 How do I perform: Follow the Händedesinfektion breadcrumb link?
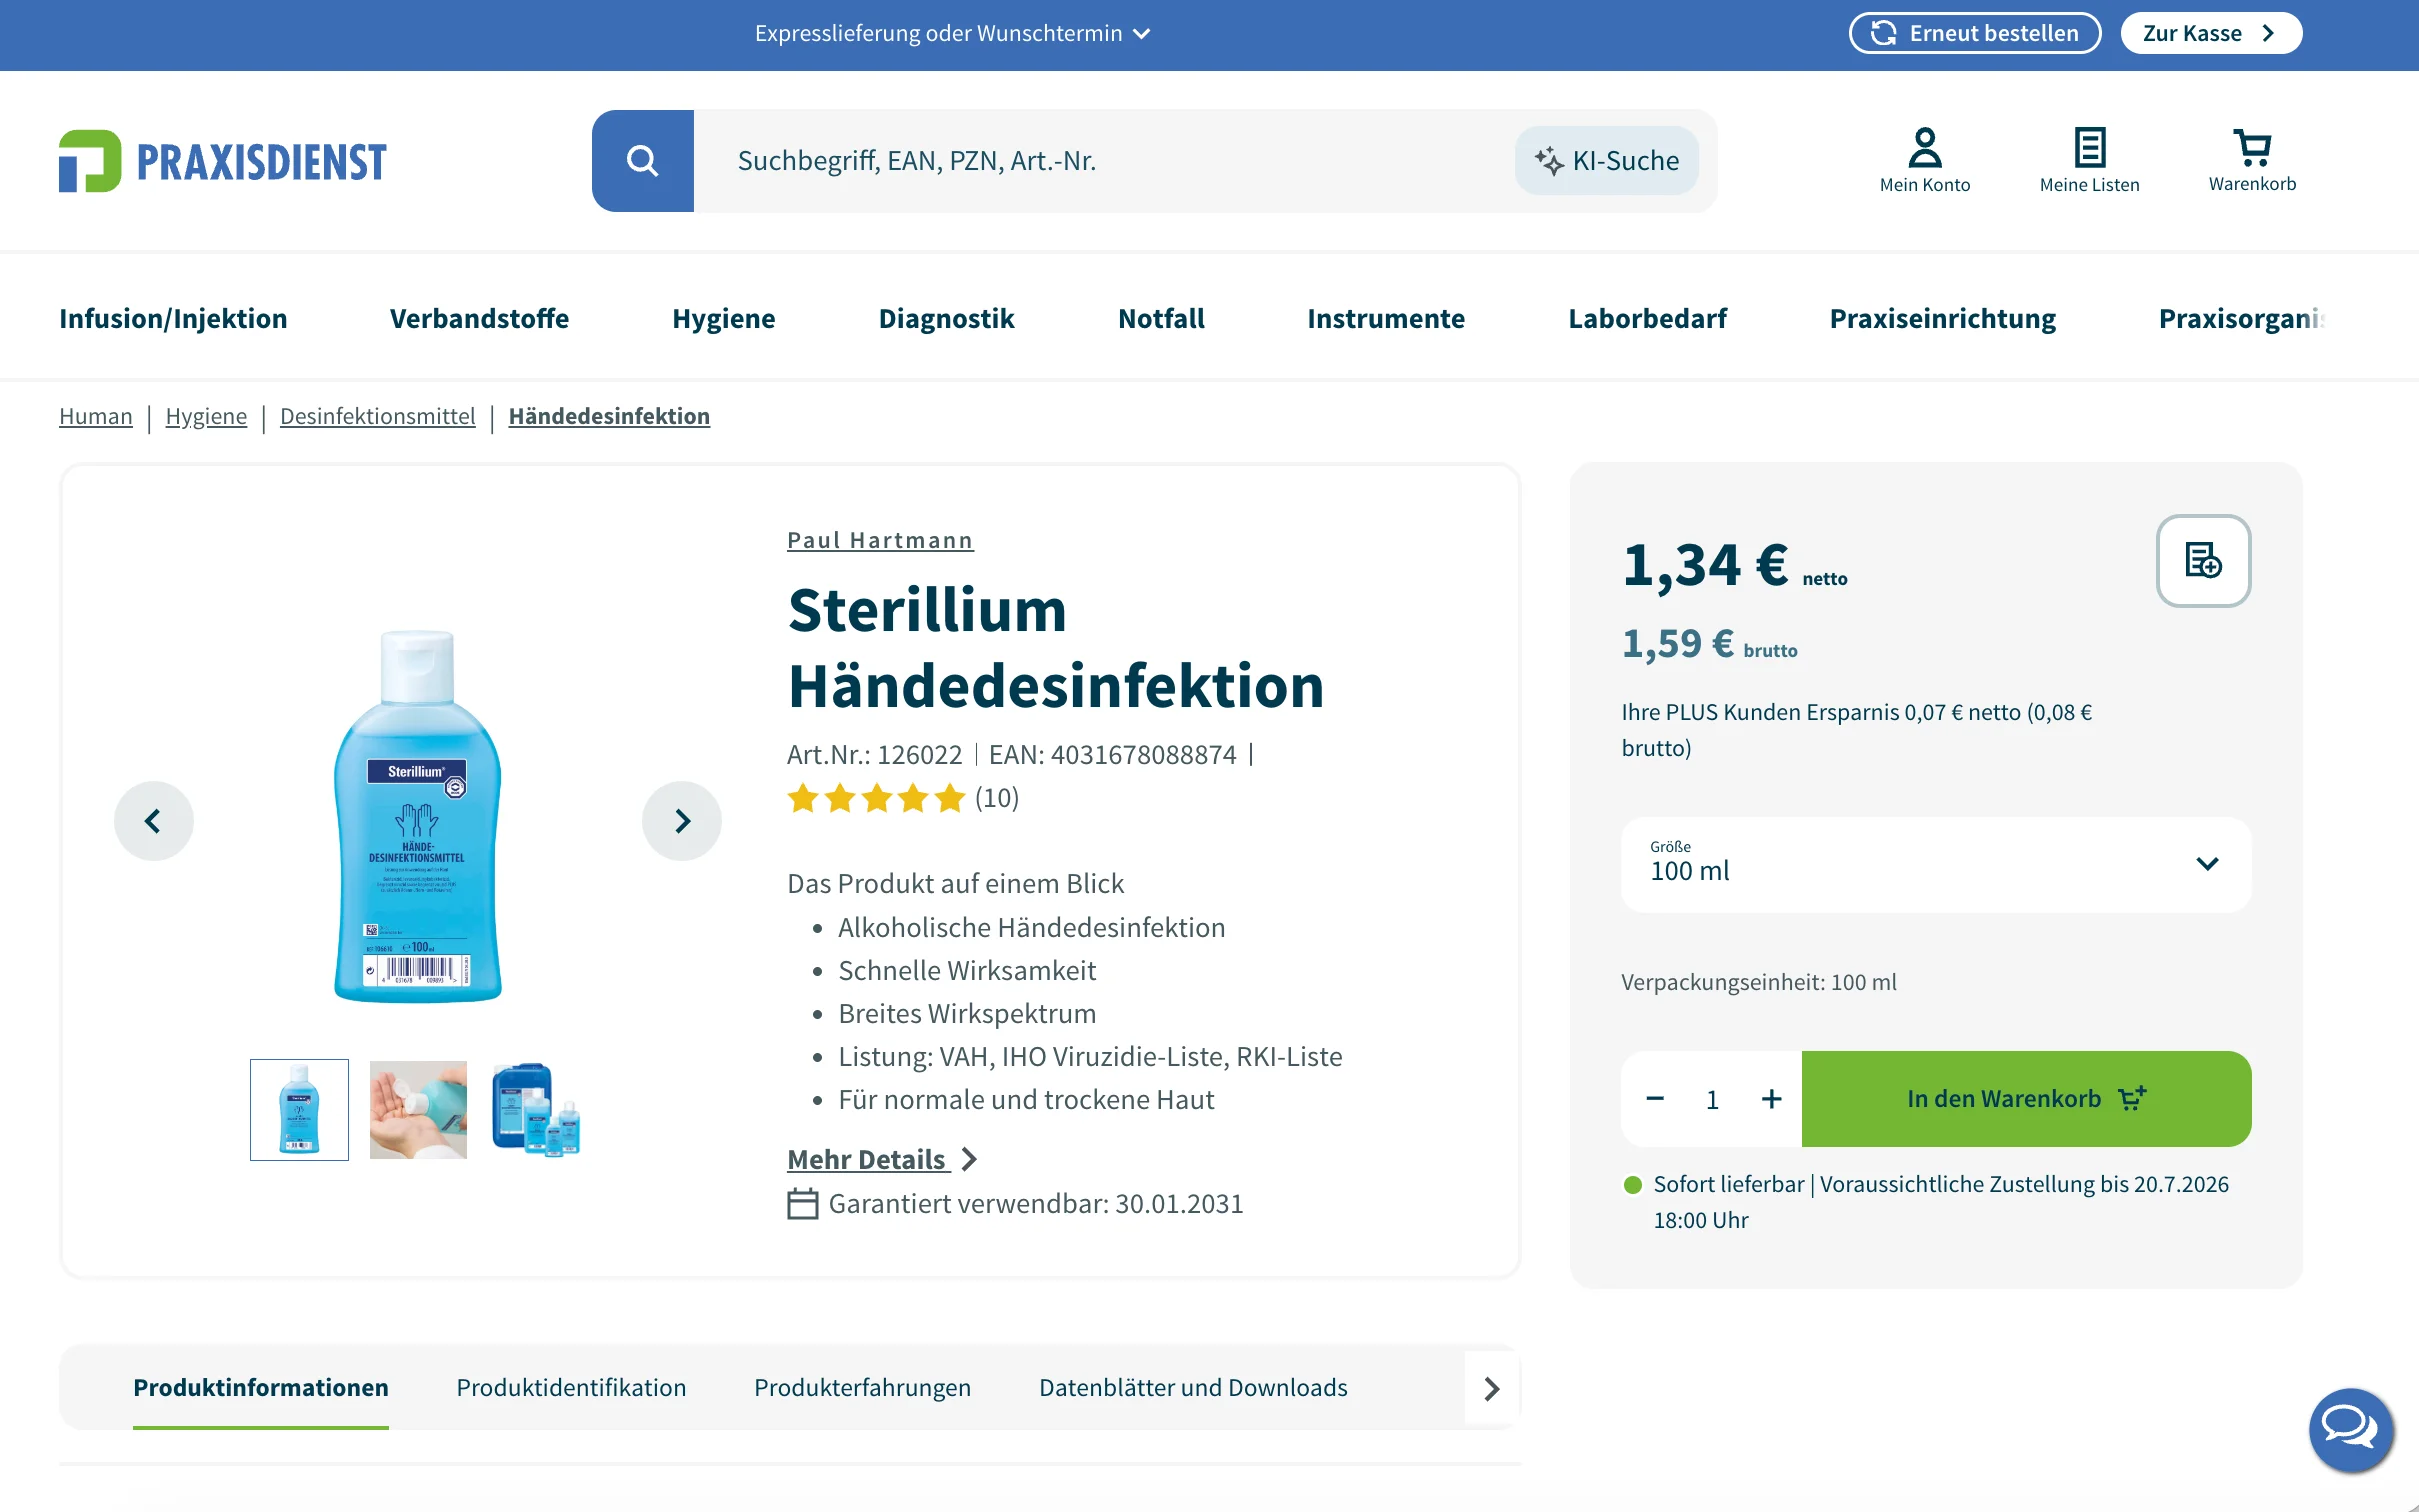[609, 416]
